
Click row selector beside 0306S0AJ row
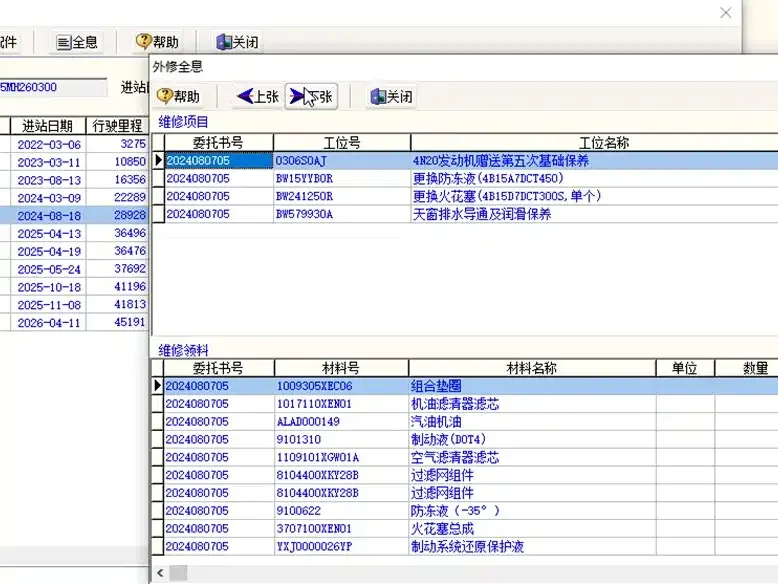point(158,161)
